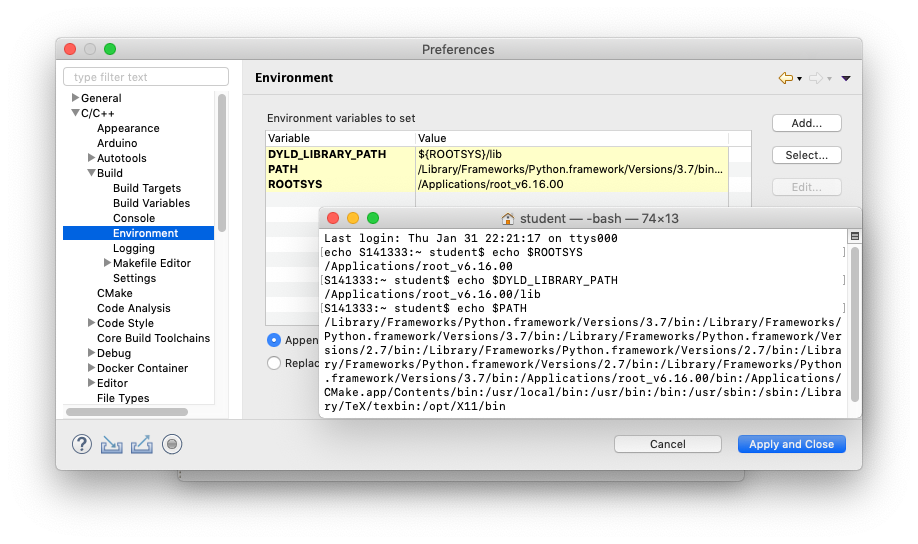Select the PATH variable row

(497, 169)
